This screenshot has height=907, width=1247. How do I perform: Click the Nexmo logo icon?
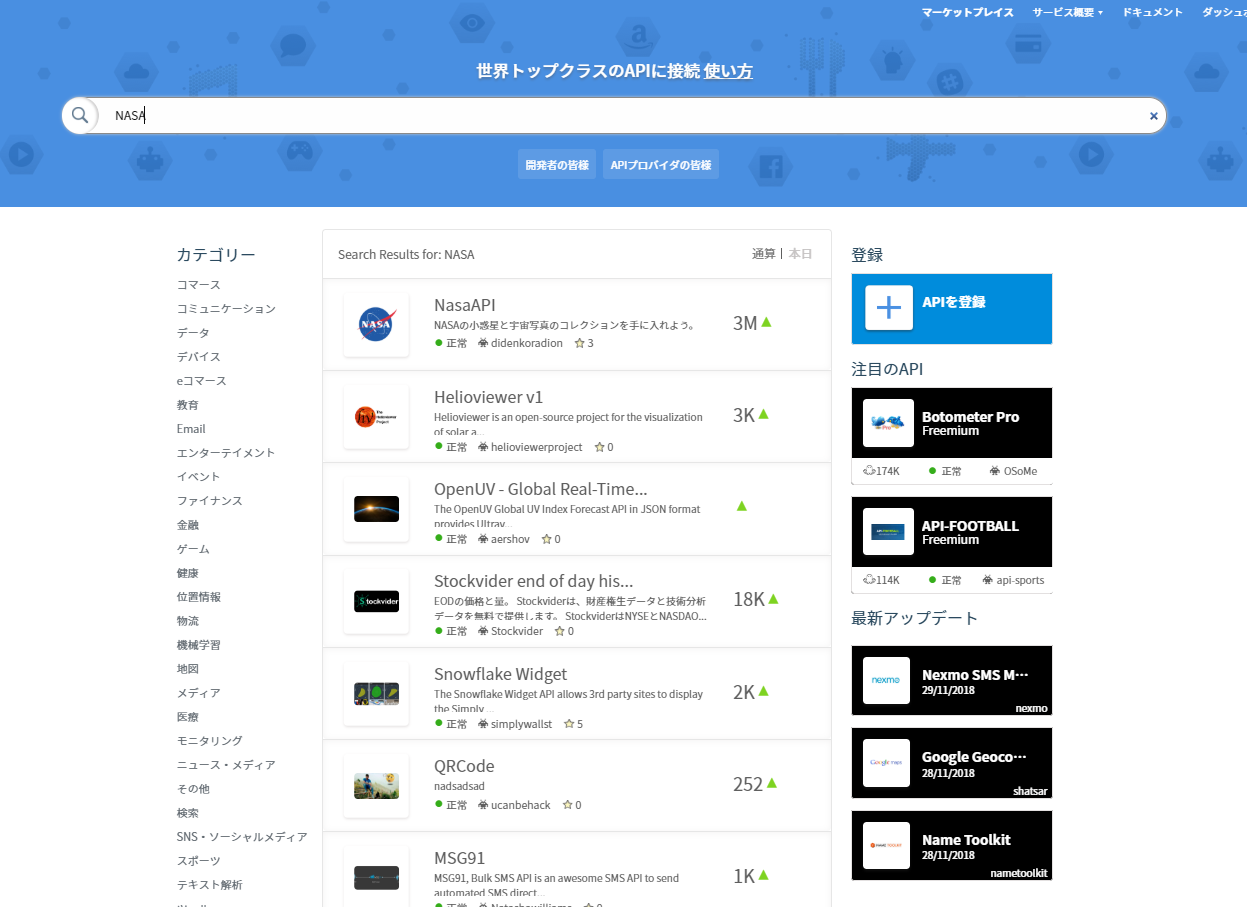(887, 681)
